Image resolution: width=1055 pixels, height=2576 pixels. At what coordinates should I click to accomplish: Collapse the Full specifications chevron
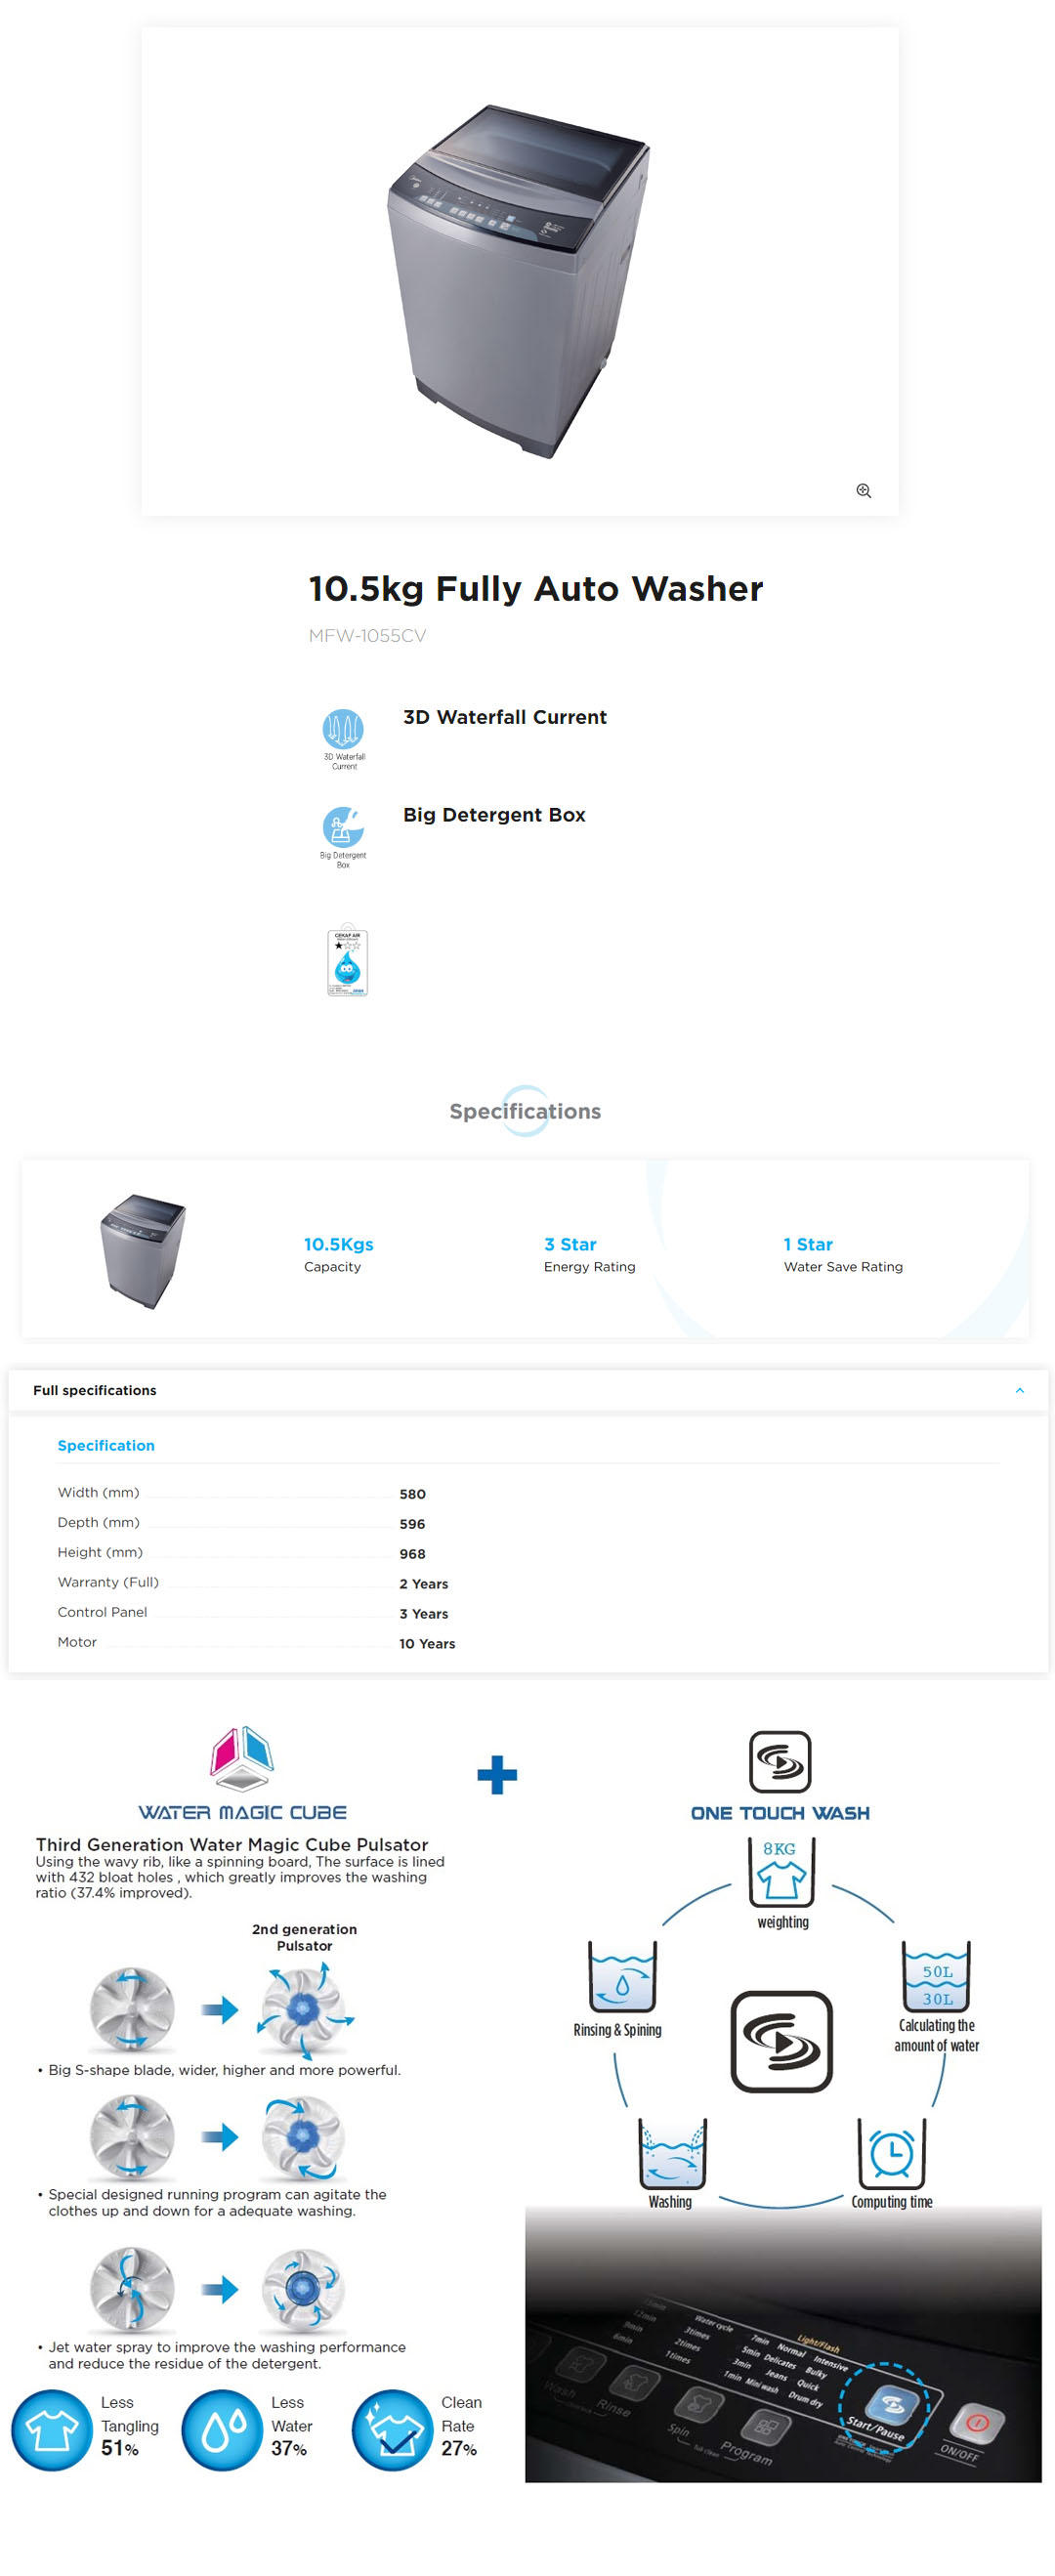1019,1390
